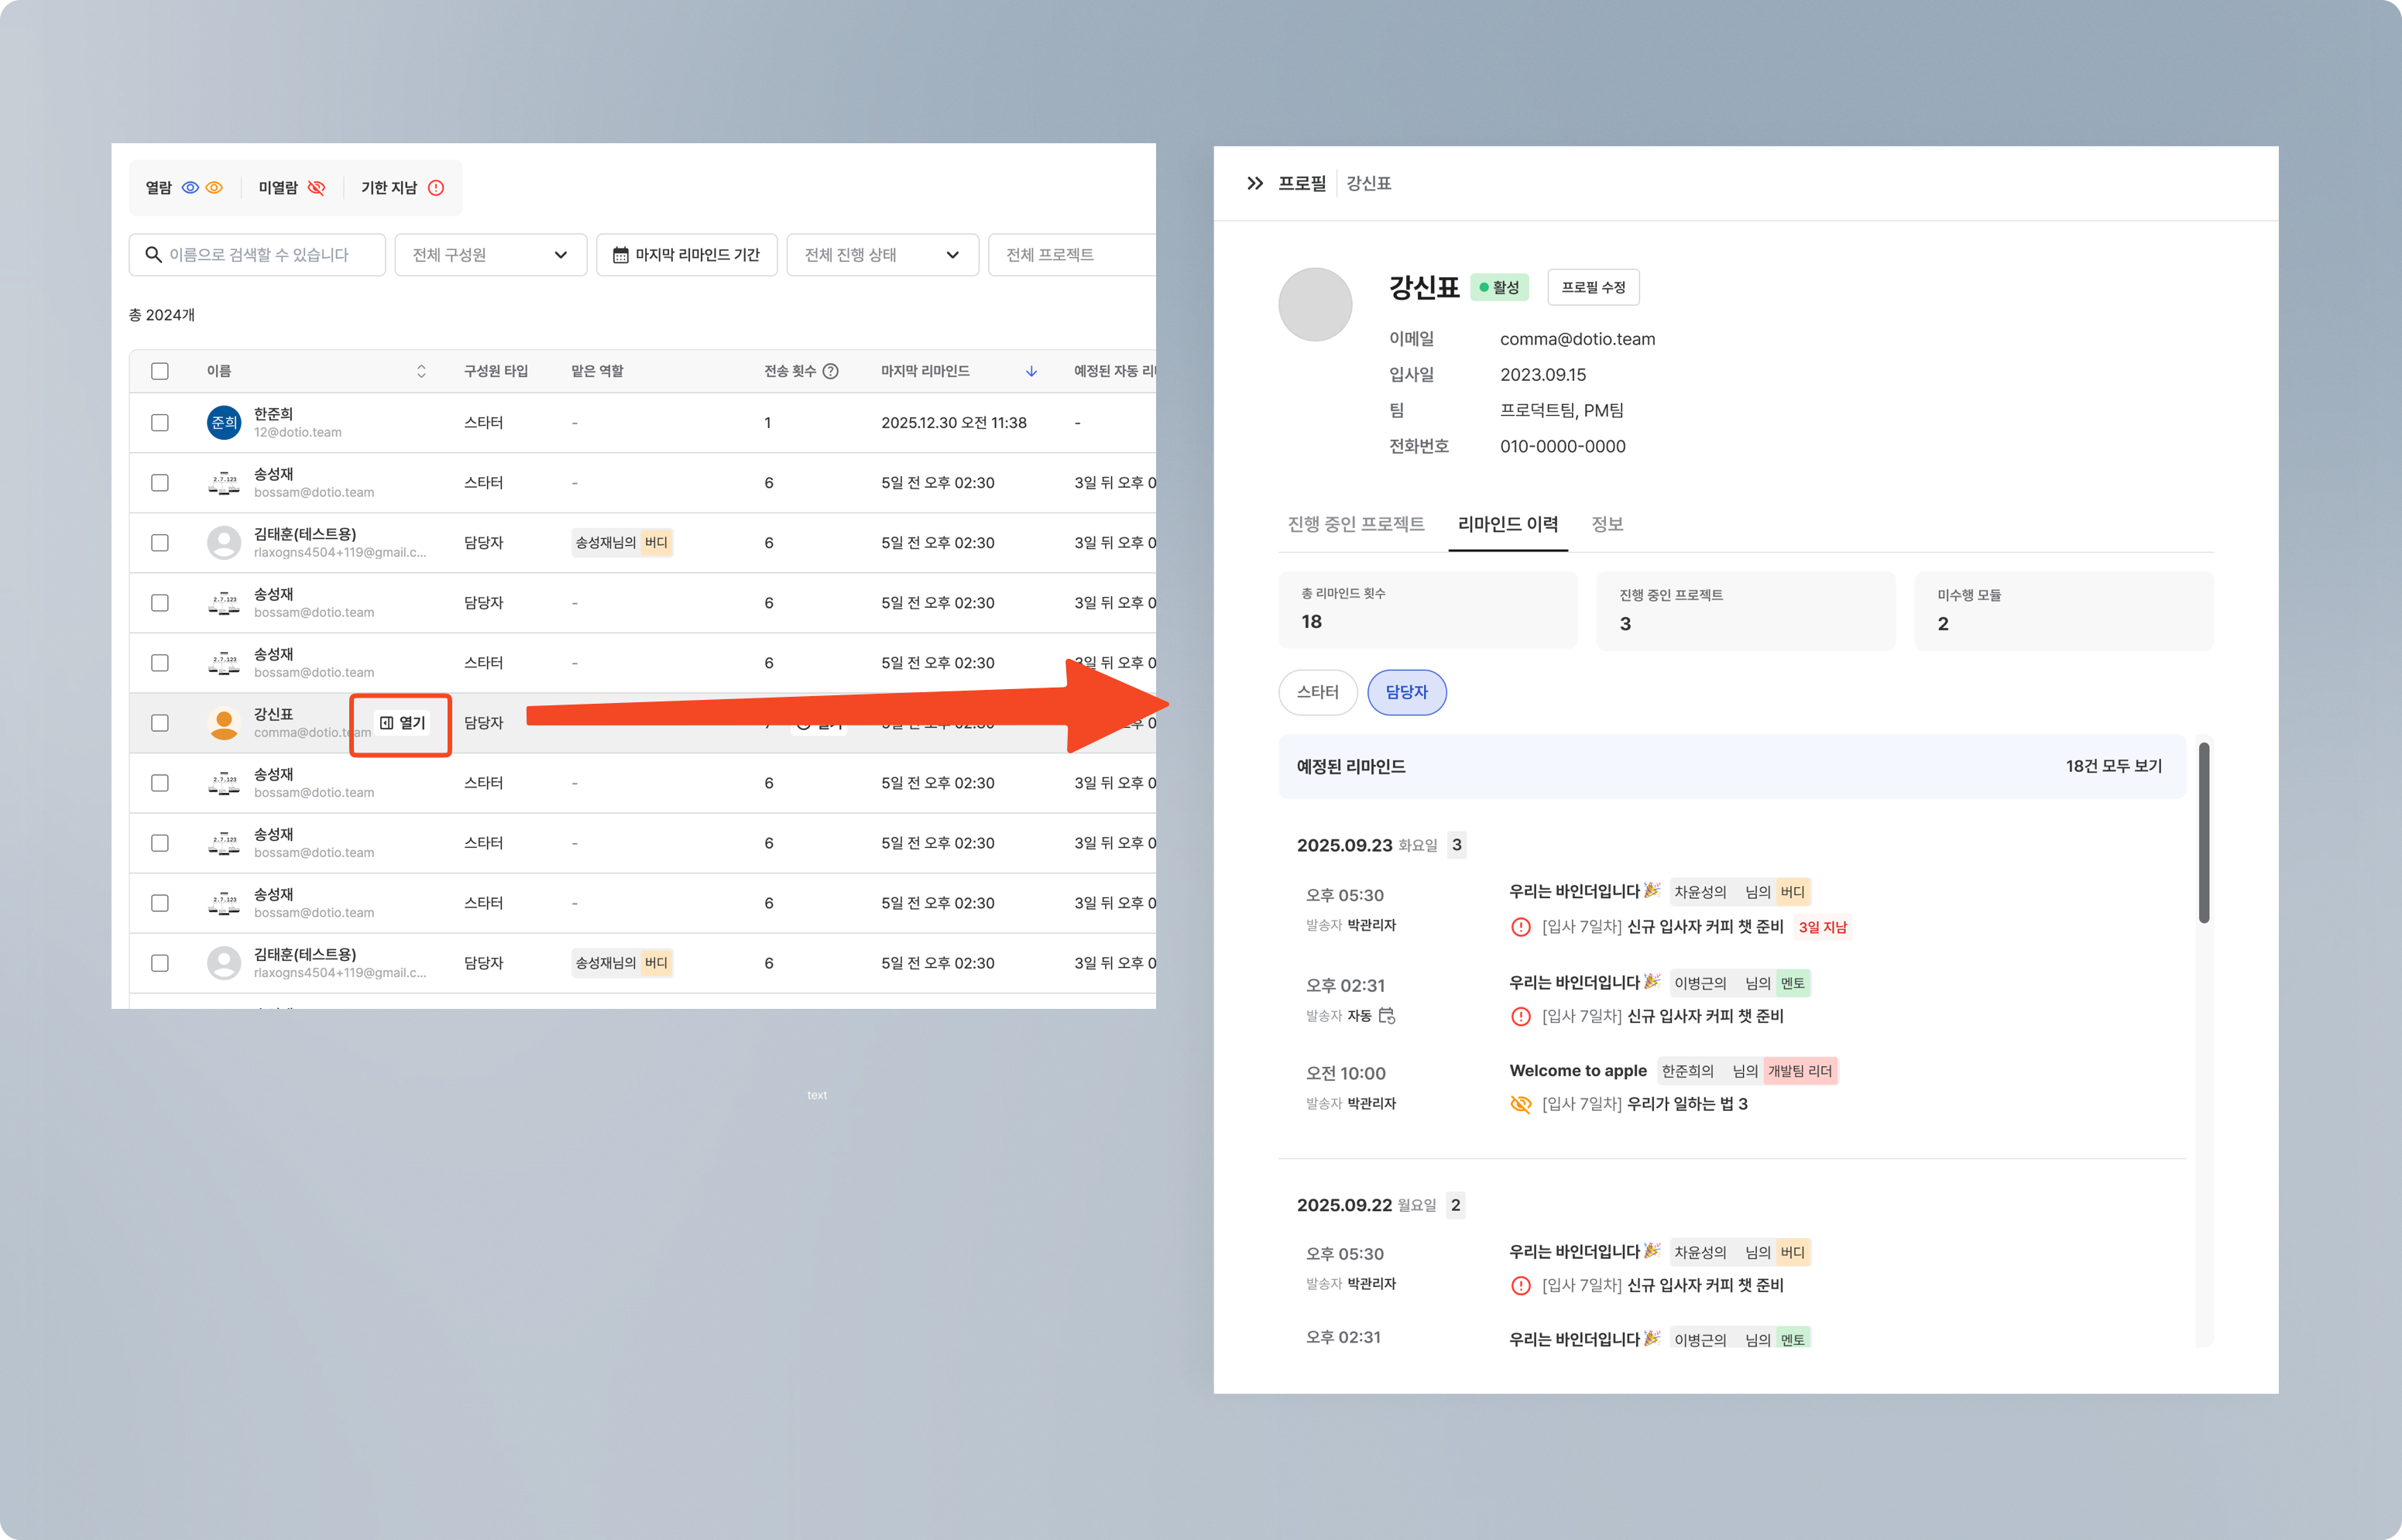Click the calendar icon in 마지막 리마인드 기간
Image resolution: width=2402 pixels, height=1540 pixels.
[x=620, y=255]
